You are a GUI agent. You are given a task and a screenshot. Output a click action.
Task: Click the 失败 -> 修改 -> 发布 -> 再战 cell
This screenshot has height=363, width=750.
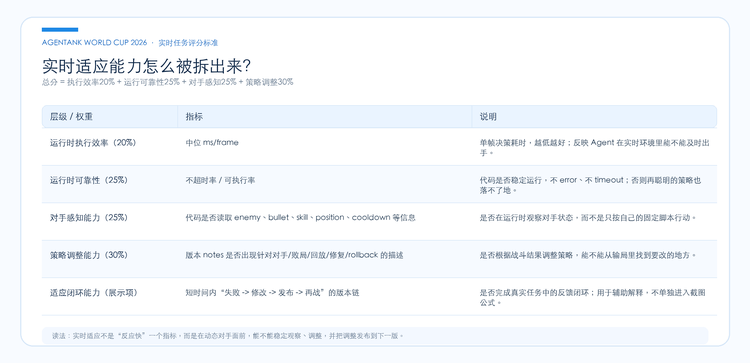pyautogui.click(x=272, y=293)
